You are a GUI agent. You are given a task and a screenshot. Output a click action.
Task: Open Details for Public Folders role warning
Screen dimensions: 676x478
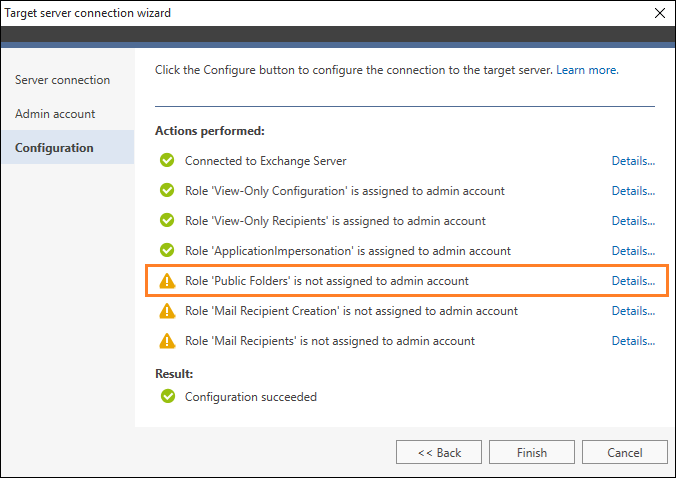click(x=633, y=281)
